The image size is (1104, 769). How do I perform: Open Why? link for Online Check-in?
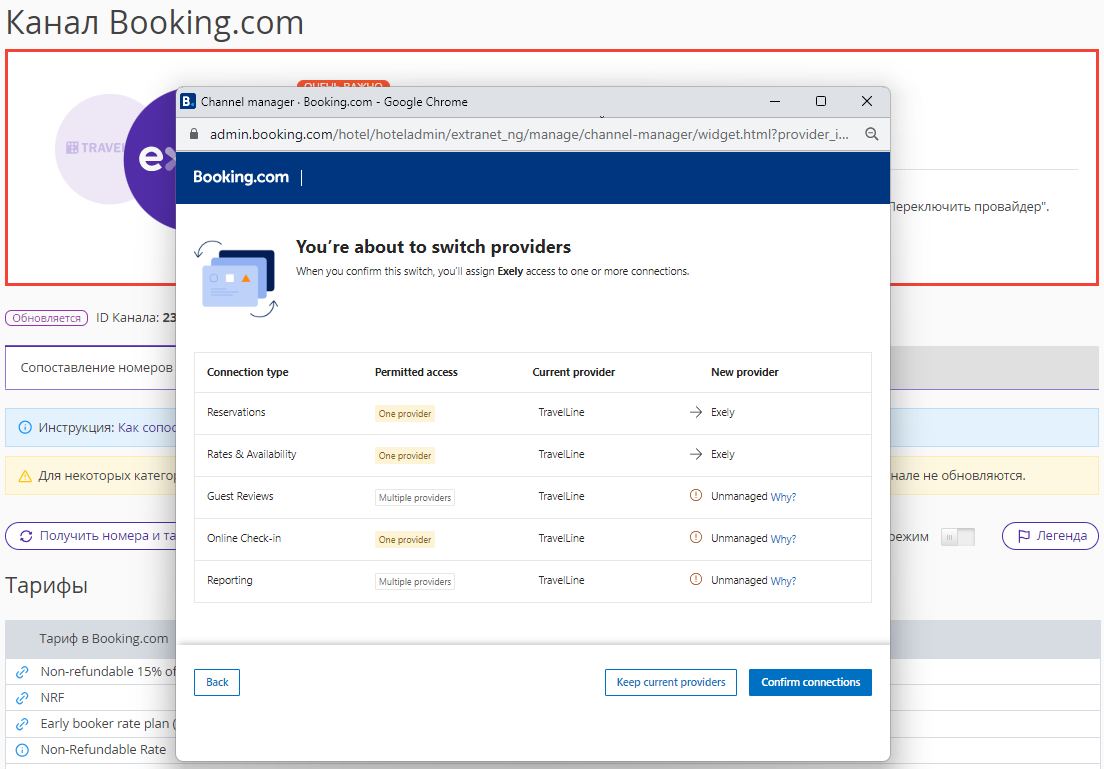coord(783,539)
